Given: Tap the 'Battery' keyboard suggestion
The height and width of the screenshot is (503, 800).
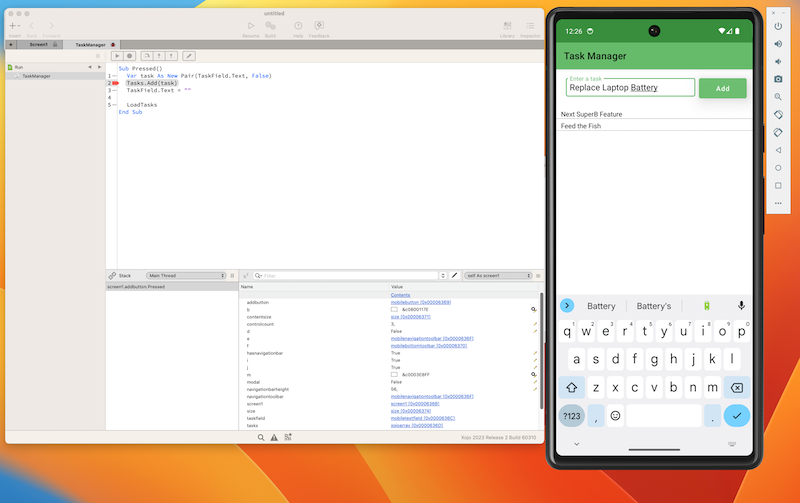Looking at the screenshot, I should coord(601,306).
